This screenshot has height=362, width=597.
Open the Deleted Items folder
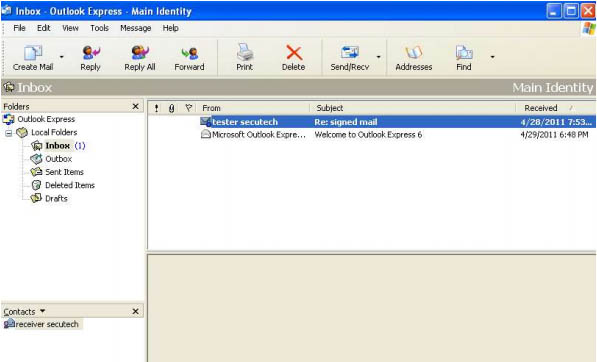point(70,185)
